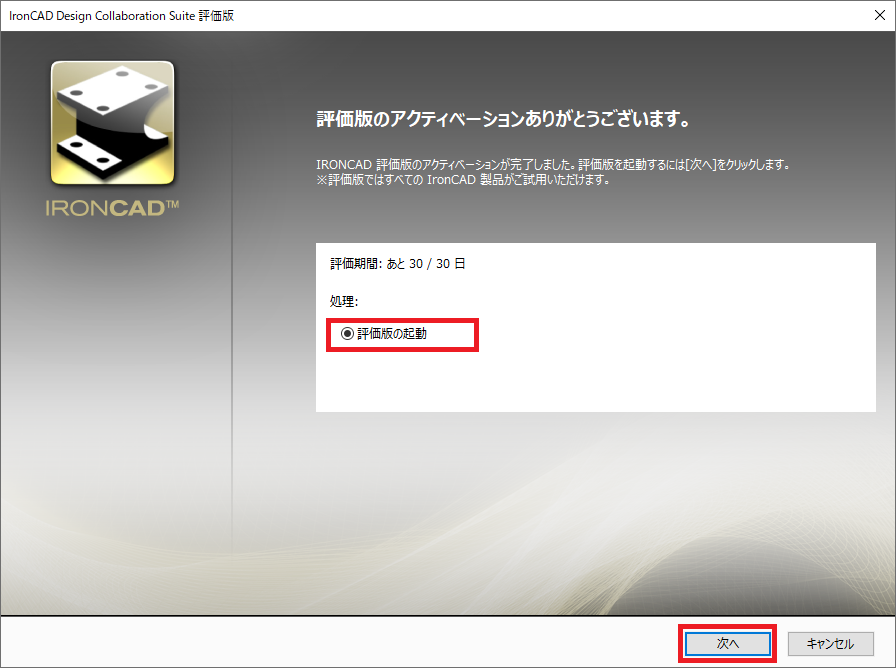Click the 処理: label
Image resolution: width=896 pixels, height=668 pixels.
(344, 301)
